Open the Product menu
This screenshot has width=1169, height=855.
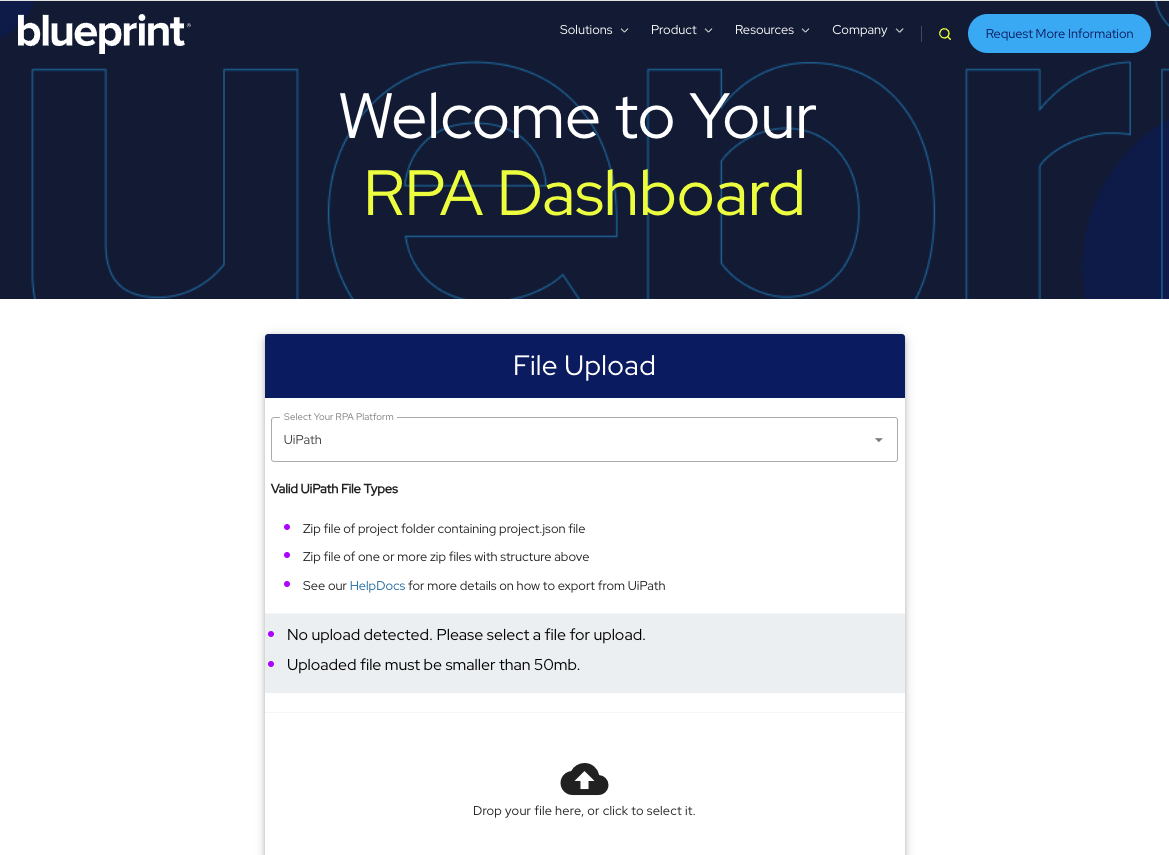(674, 30)
